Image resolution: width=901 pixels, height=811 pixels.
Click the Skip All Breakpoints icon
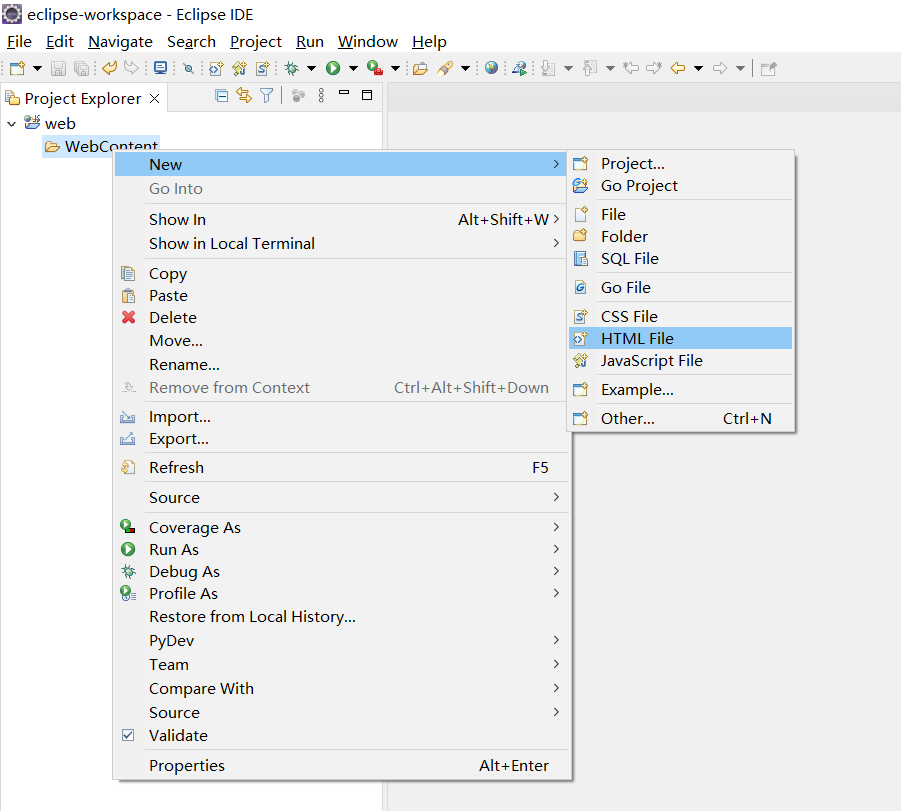click(188, 68)
